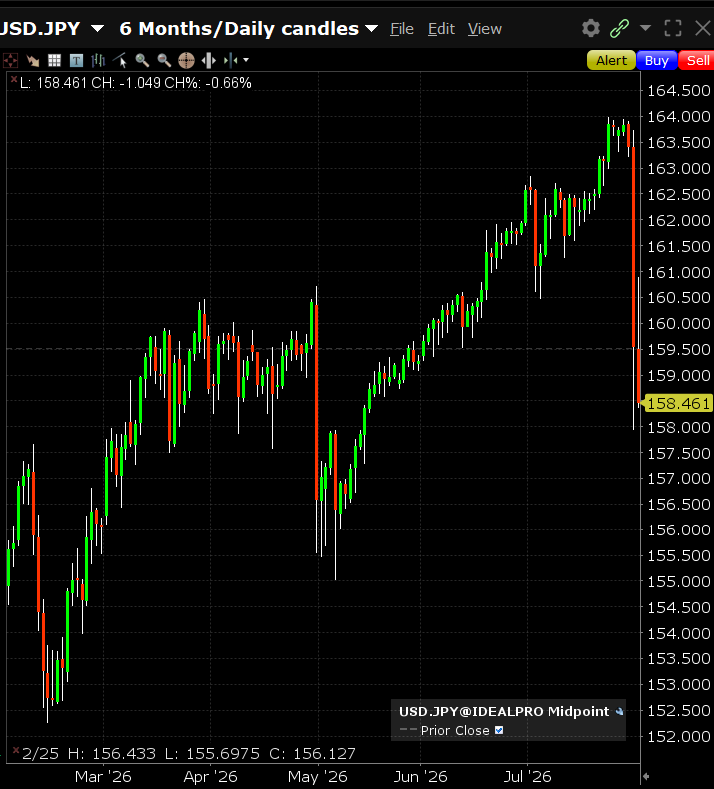This screenshot has height=789, width=714.
Task: Click the 164.000 price axis label
Action: [x=678, y=116]
